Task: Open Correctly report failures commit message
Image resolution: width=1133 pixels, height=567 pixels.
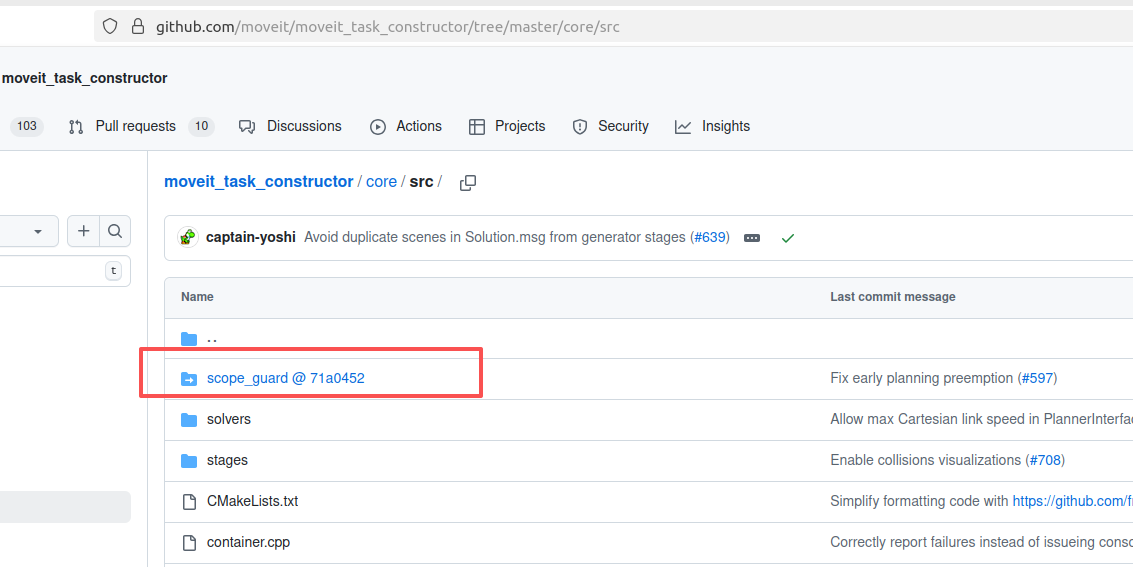Action: [x=981, y=542]
